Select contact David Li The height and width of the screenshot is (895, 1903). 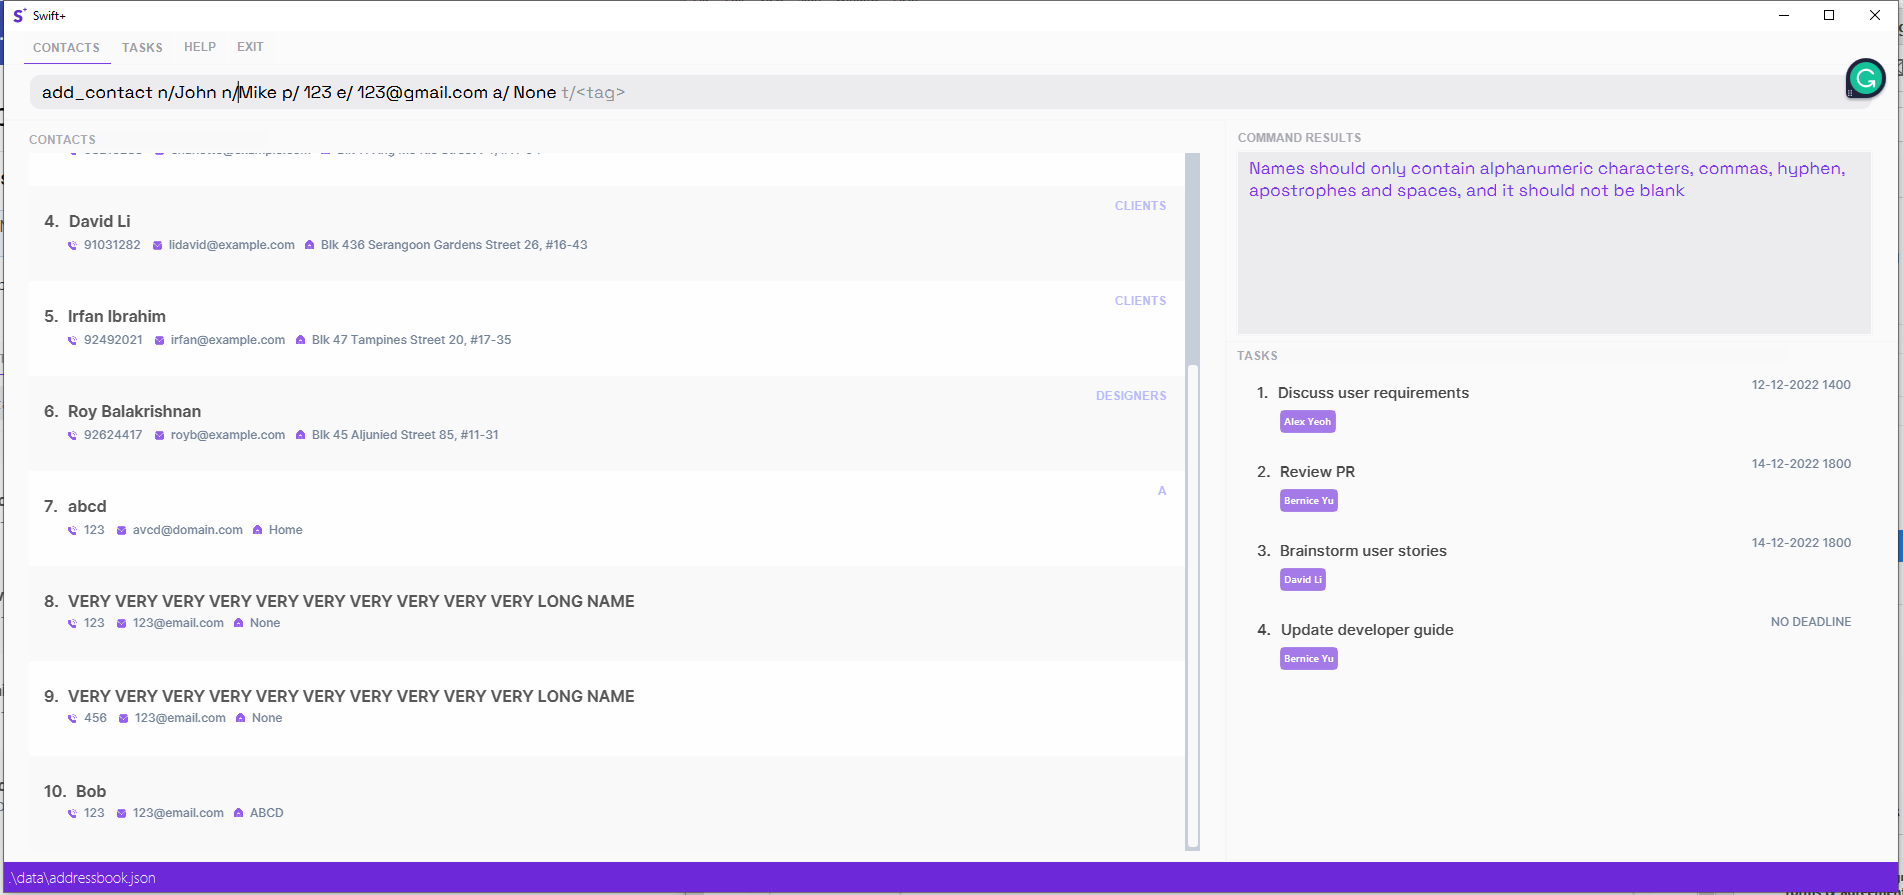[606, 233]
